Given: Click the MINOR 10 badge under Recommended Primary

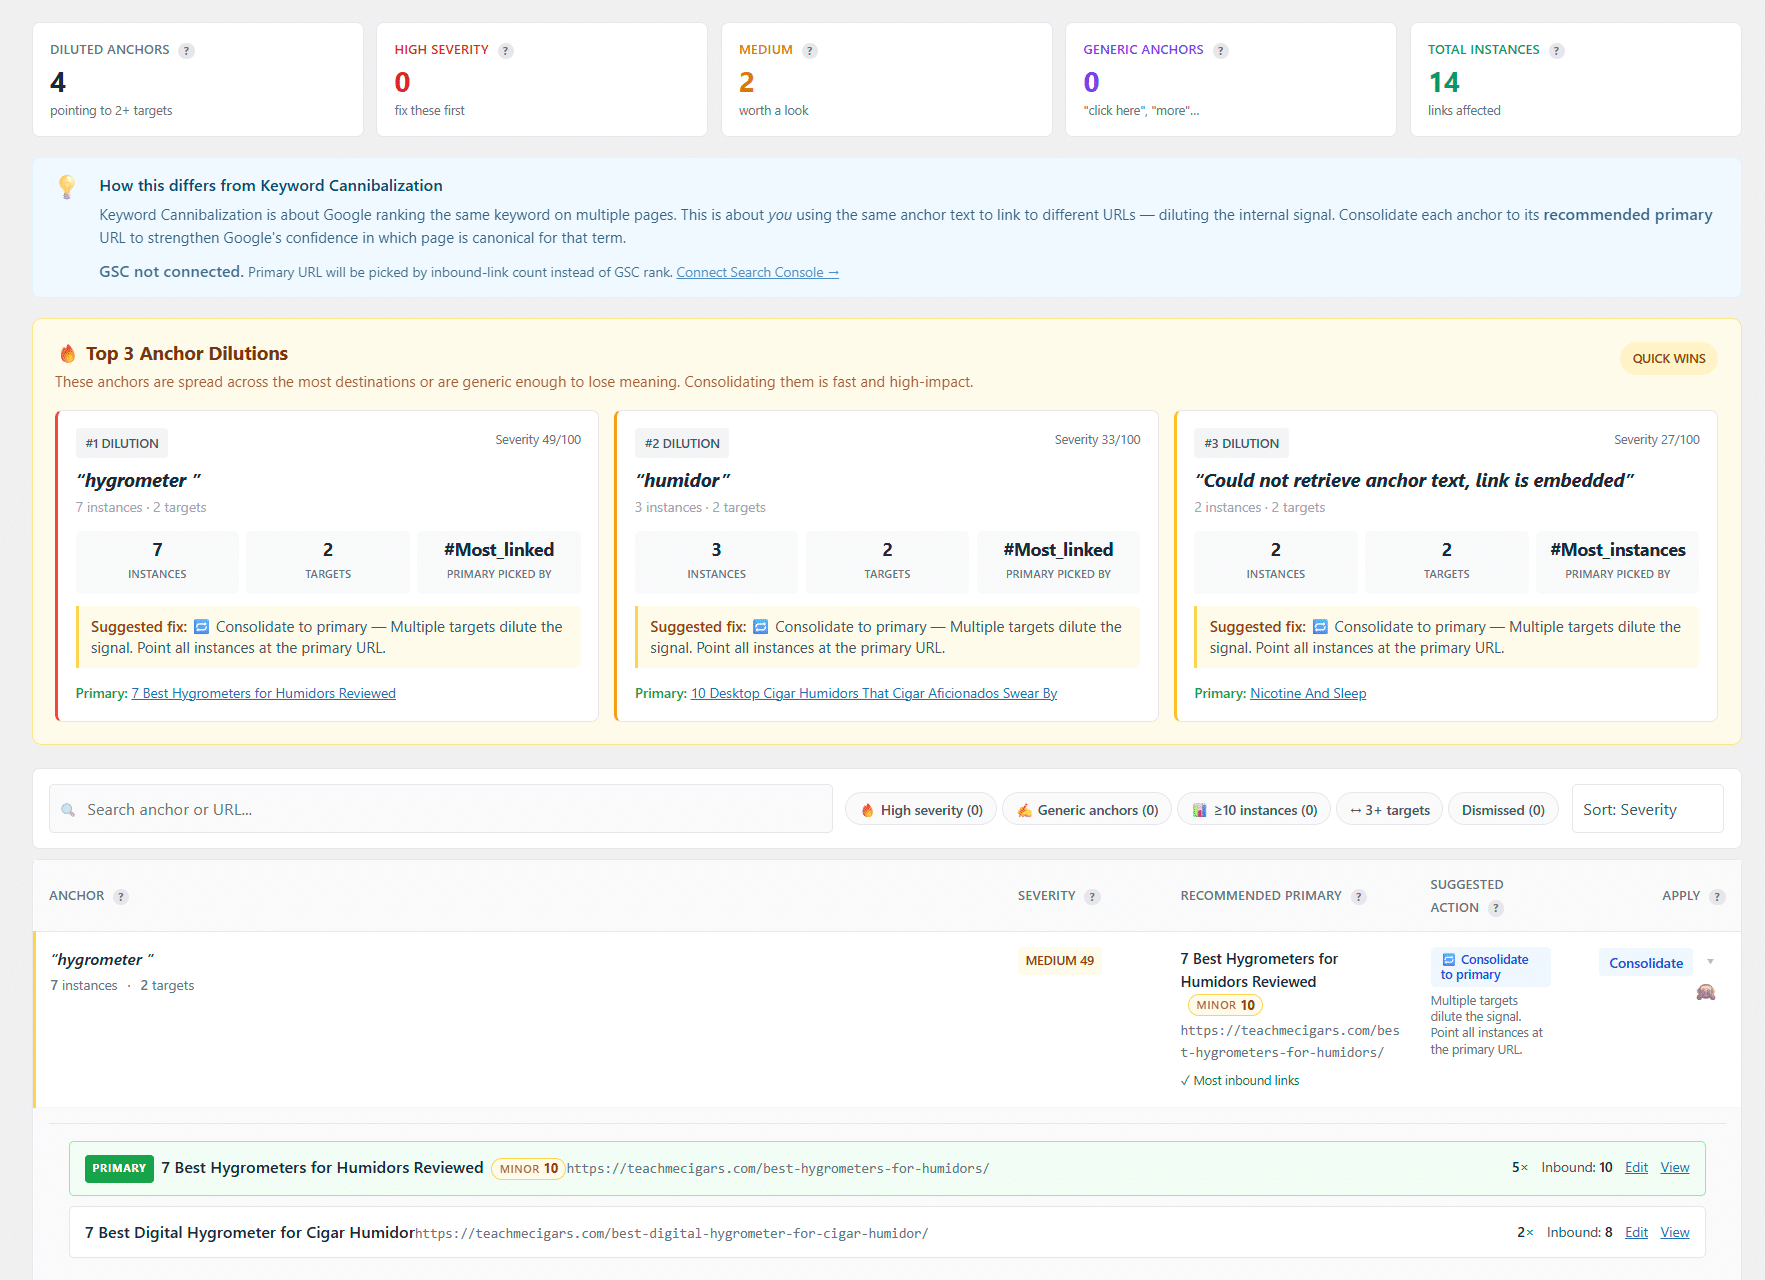Looking at the screenshot, I should [x=1225, y=1005].
